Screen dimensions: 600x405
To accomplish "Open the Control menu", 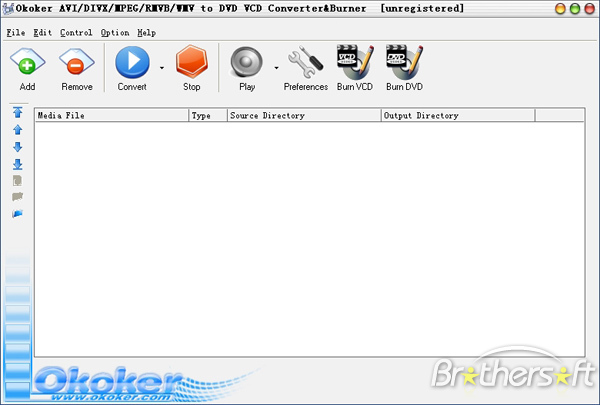I will click(x=76, y=33).
